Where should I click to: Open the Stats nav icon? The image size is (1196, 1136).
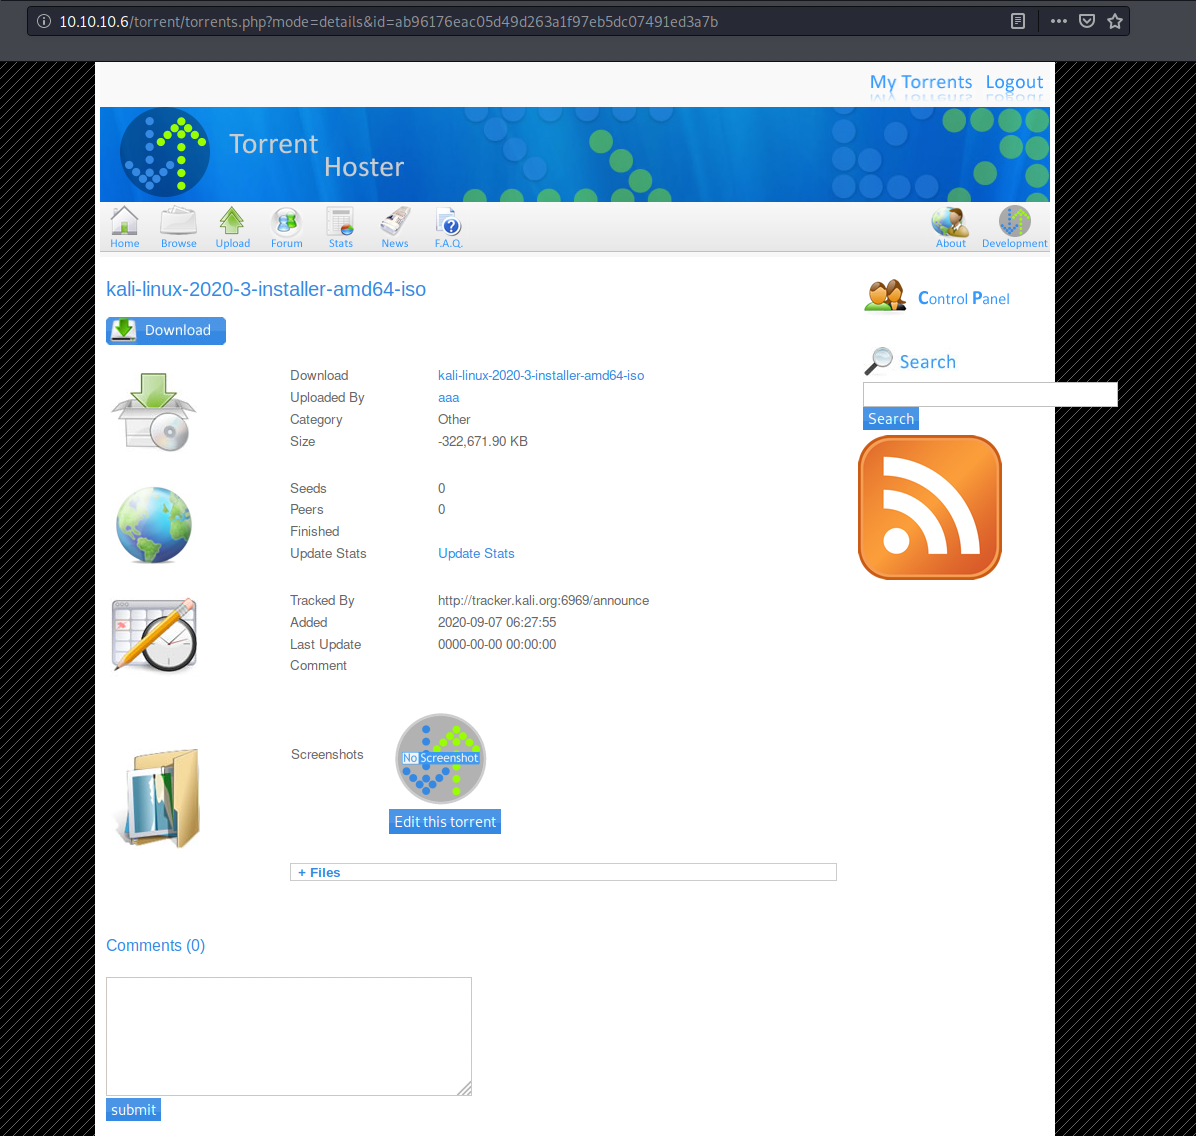coord(340,227)
